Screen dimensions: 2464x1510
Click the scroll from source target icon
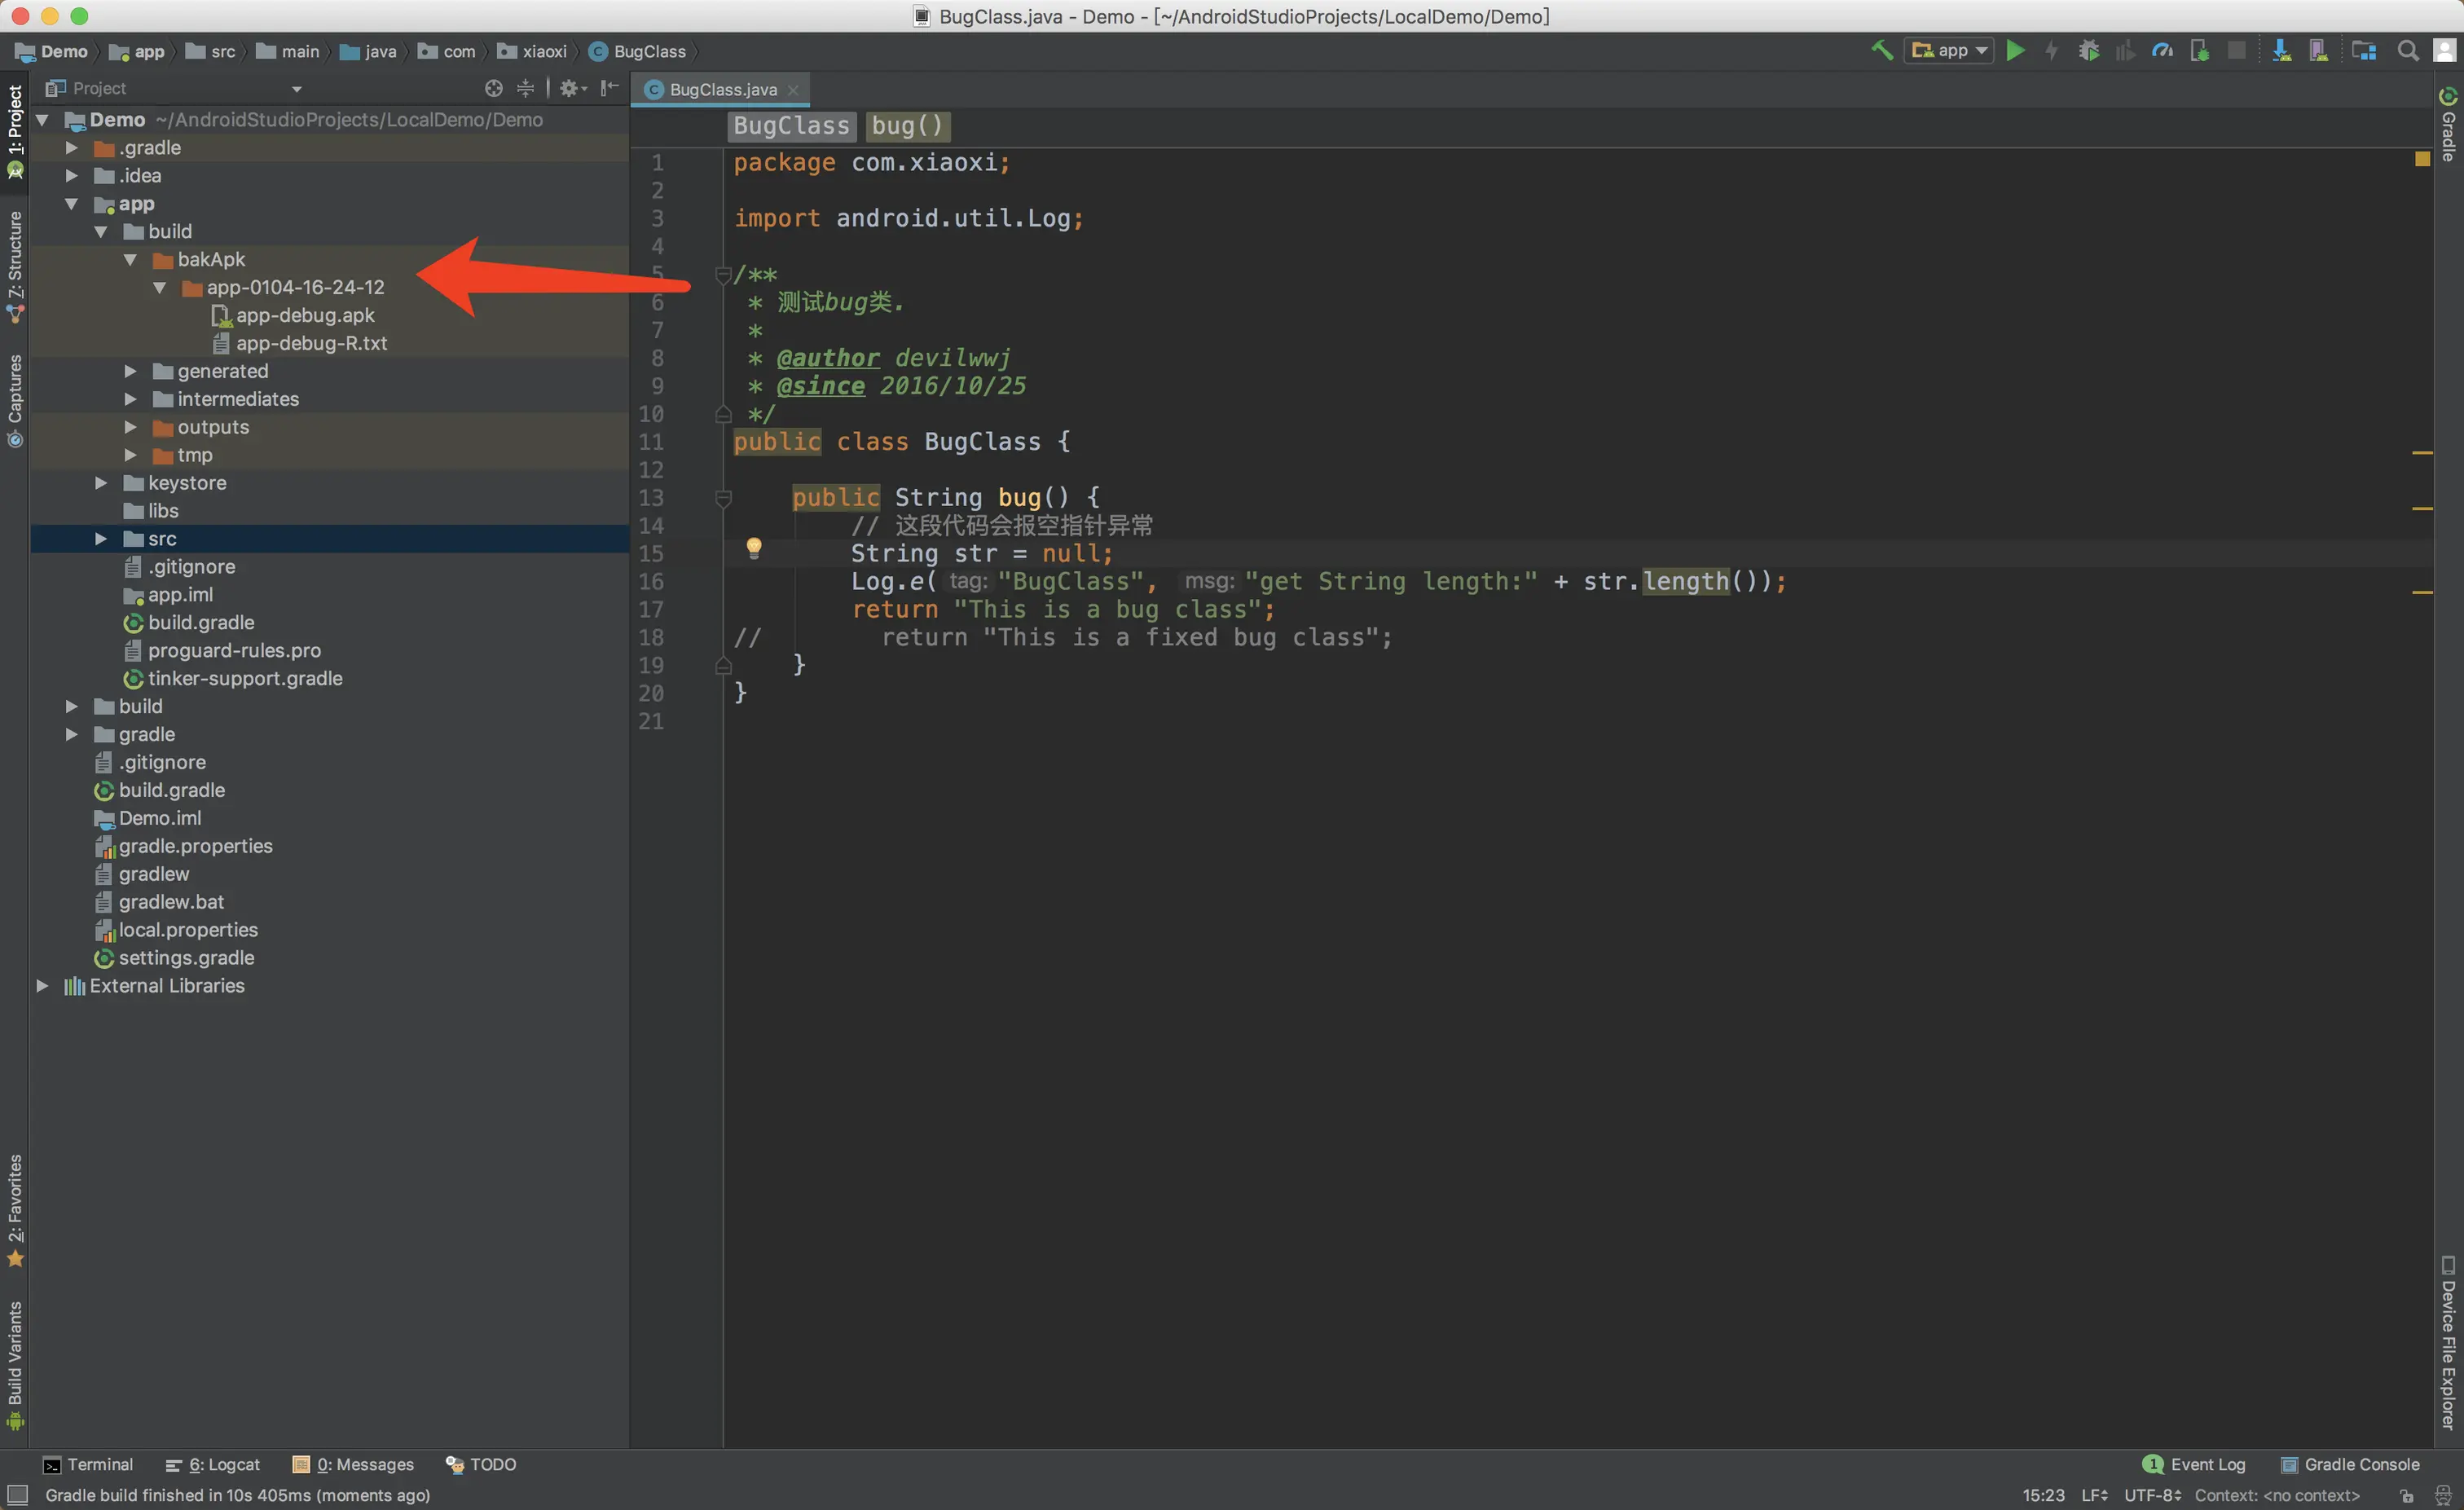(x=493, y=88)
